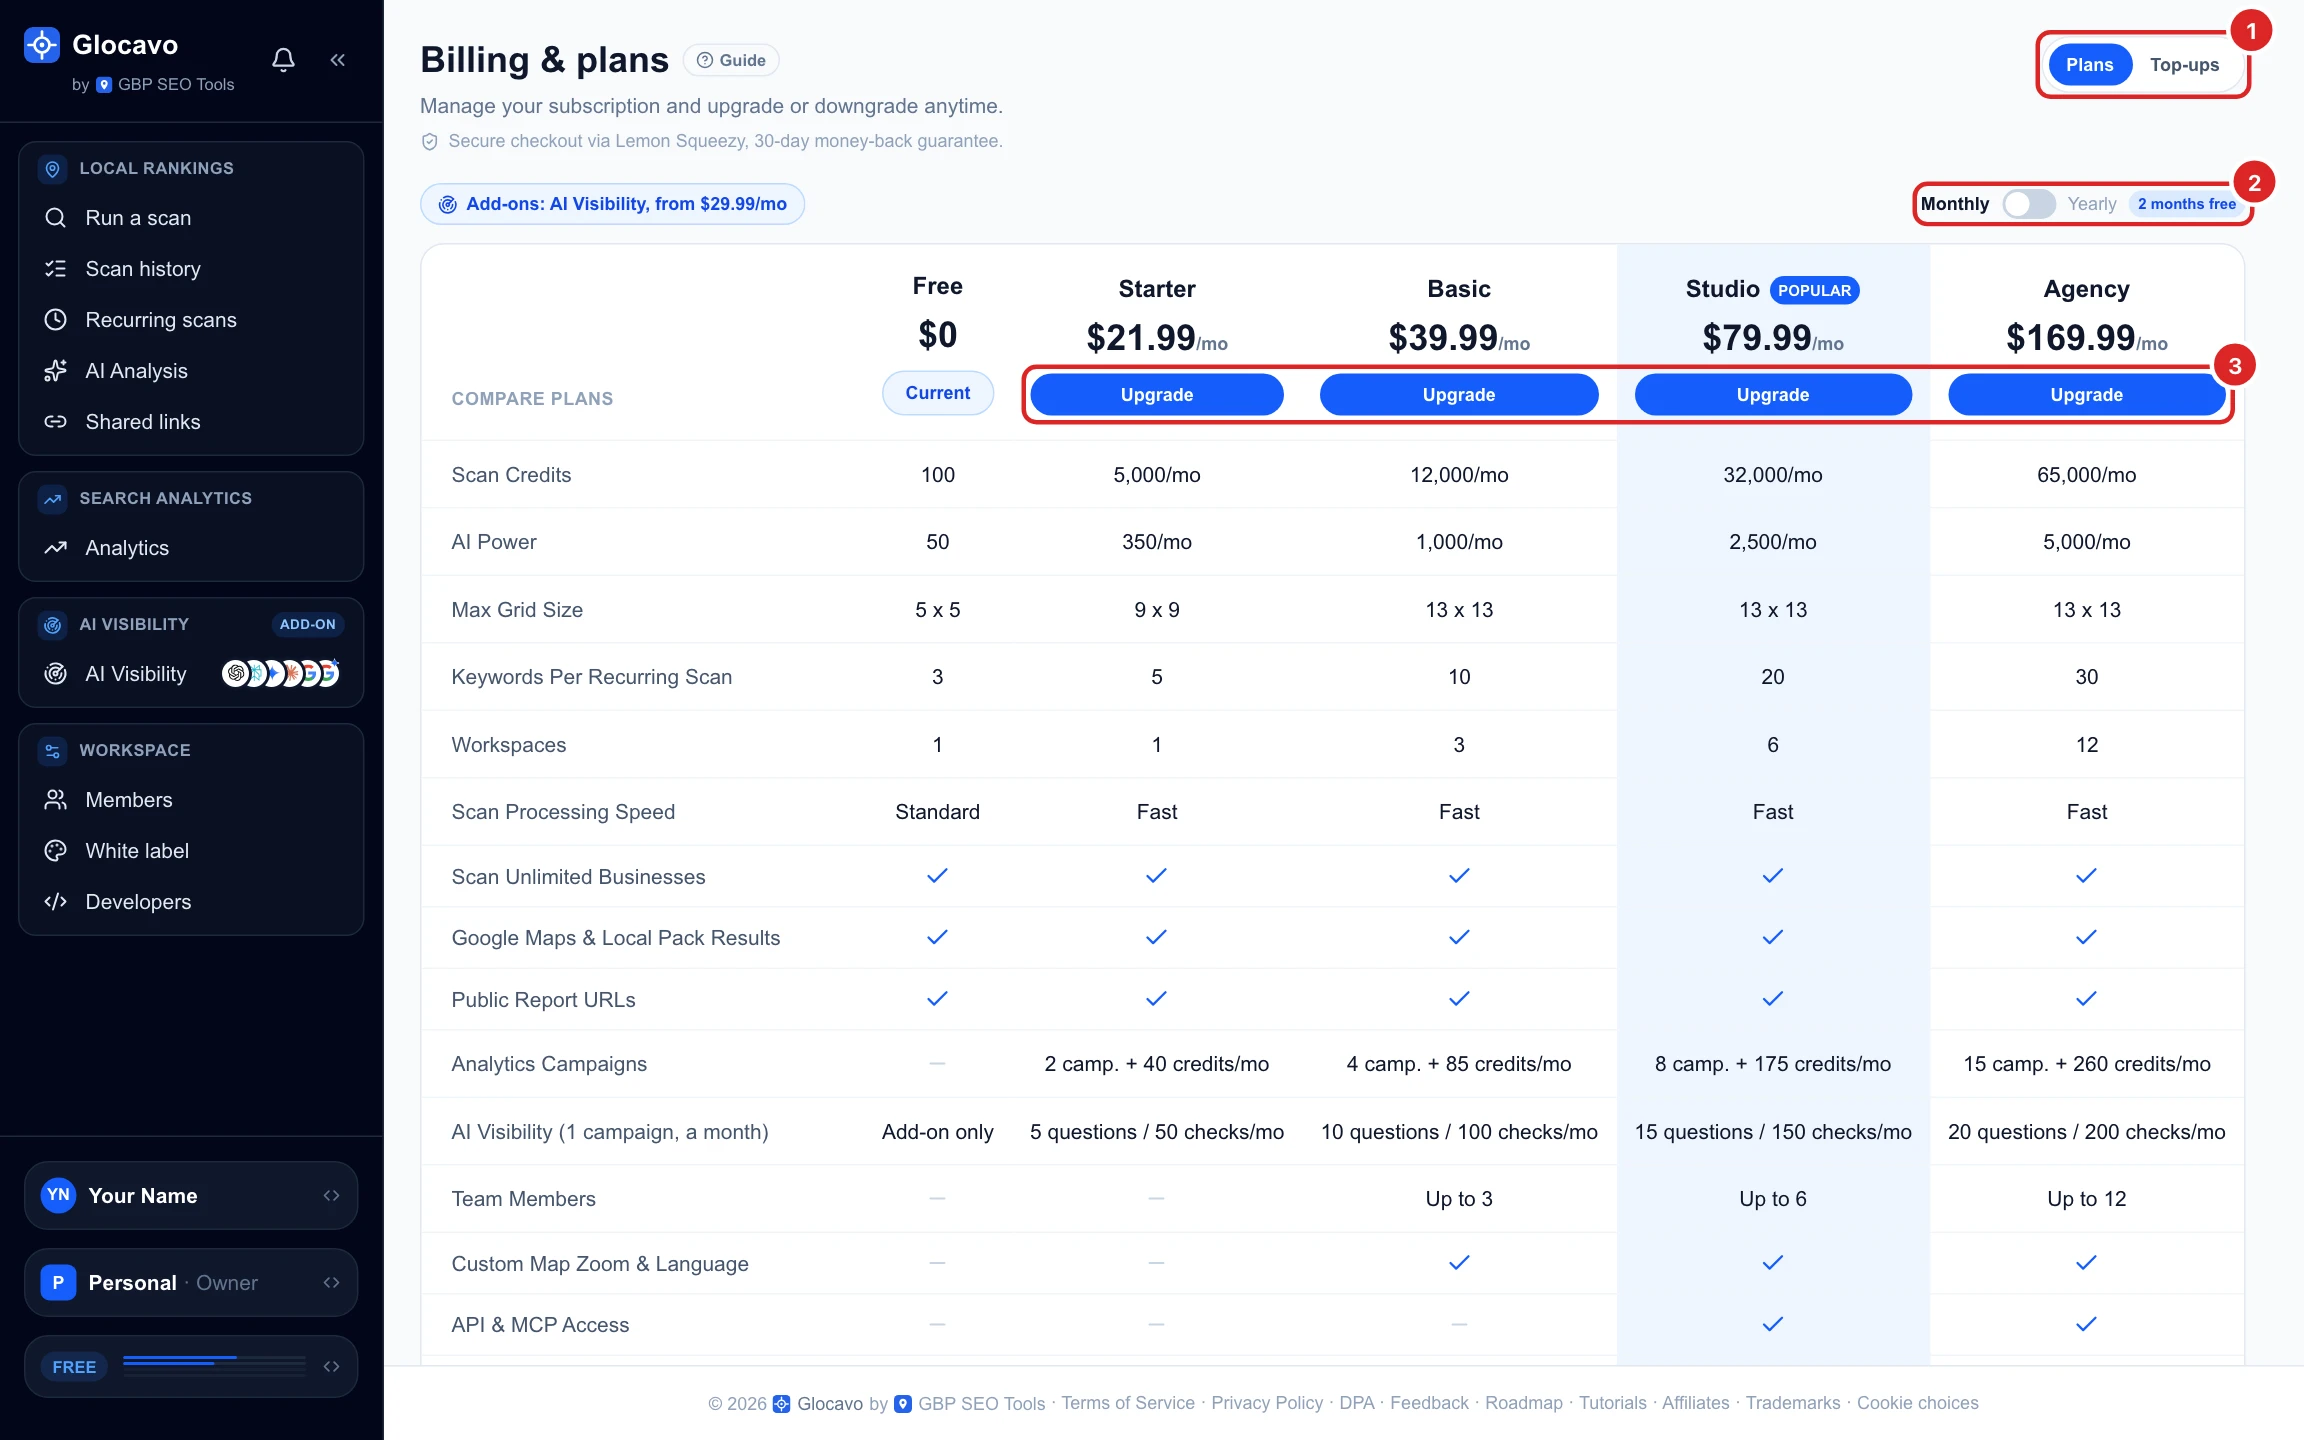Click the 2 months free badge

(x=2186, y=204)
